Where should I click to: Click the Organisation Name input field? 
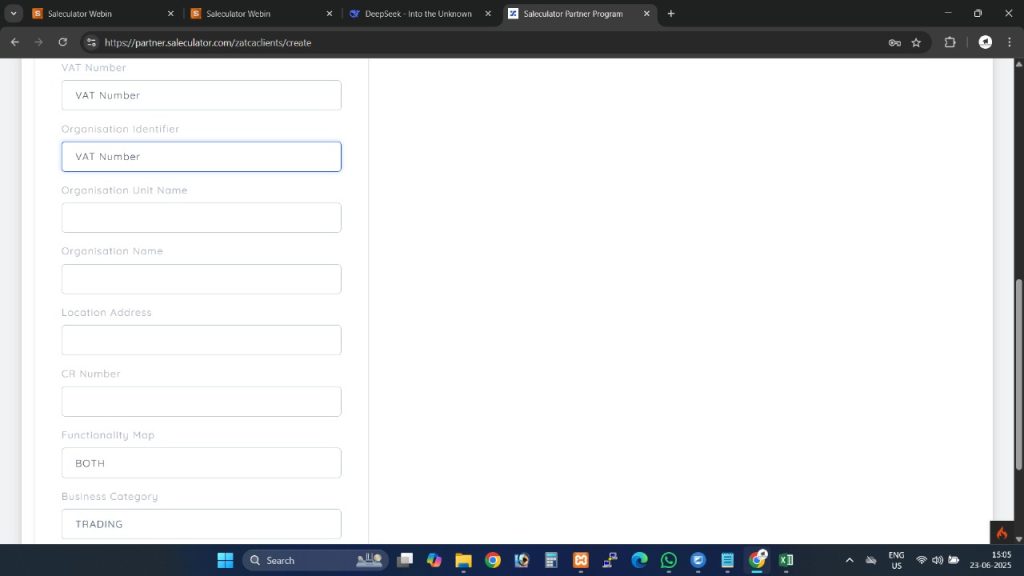pyautogui.click(x=201, y=279)
